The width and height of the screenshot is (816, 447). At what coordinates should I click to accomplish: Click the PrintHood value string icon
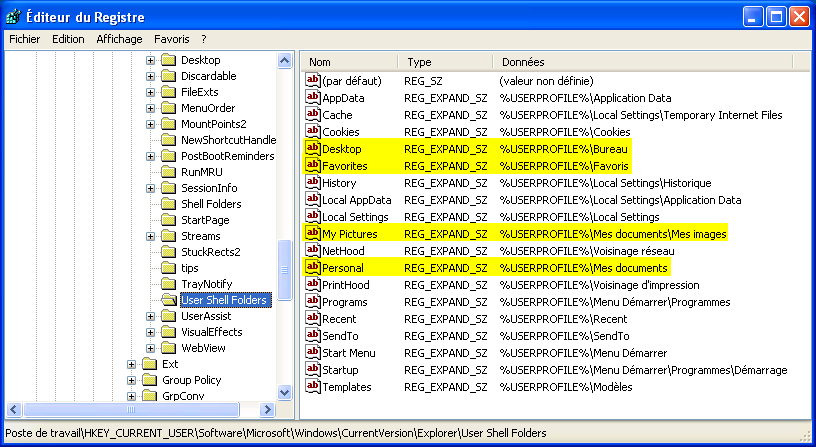(312, 284)
